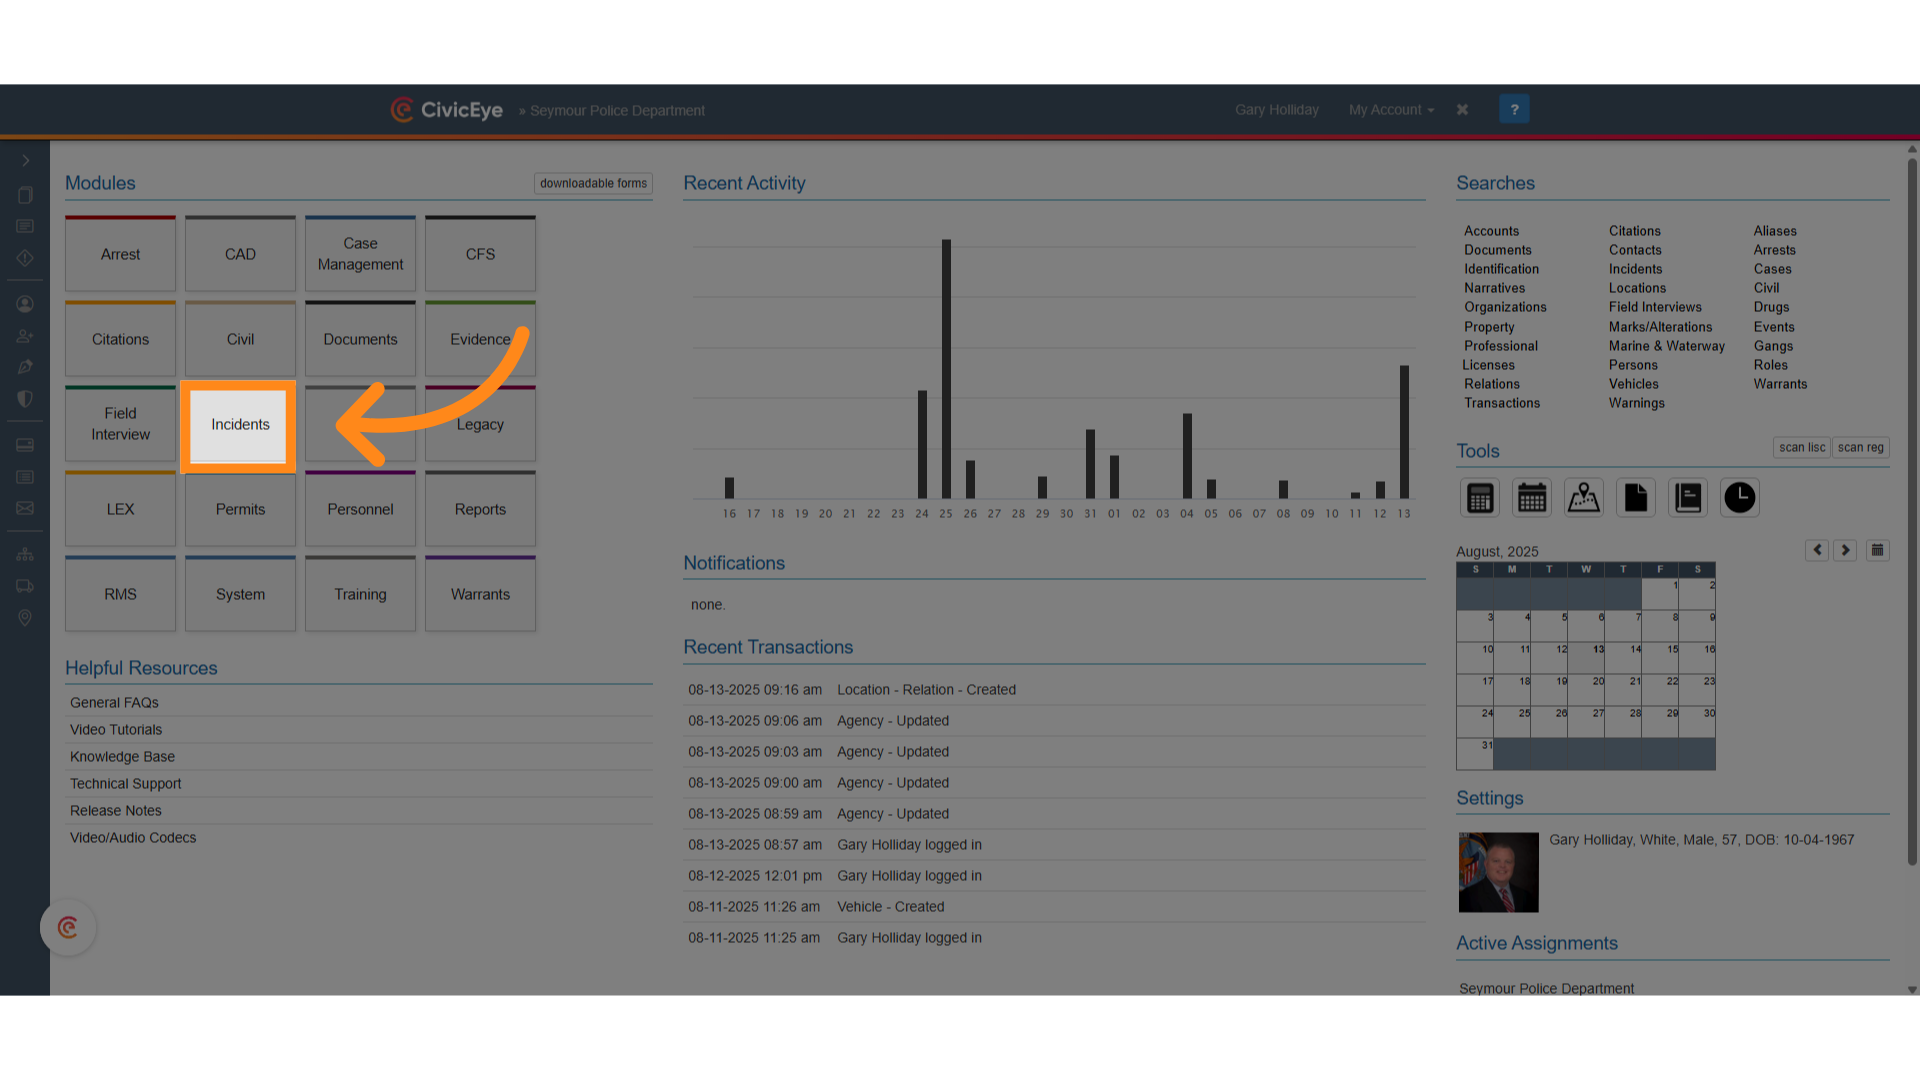Open the Field Interviews search link
1920x1080 pixels.
1655,307
